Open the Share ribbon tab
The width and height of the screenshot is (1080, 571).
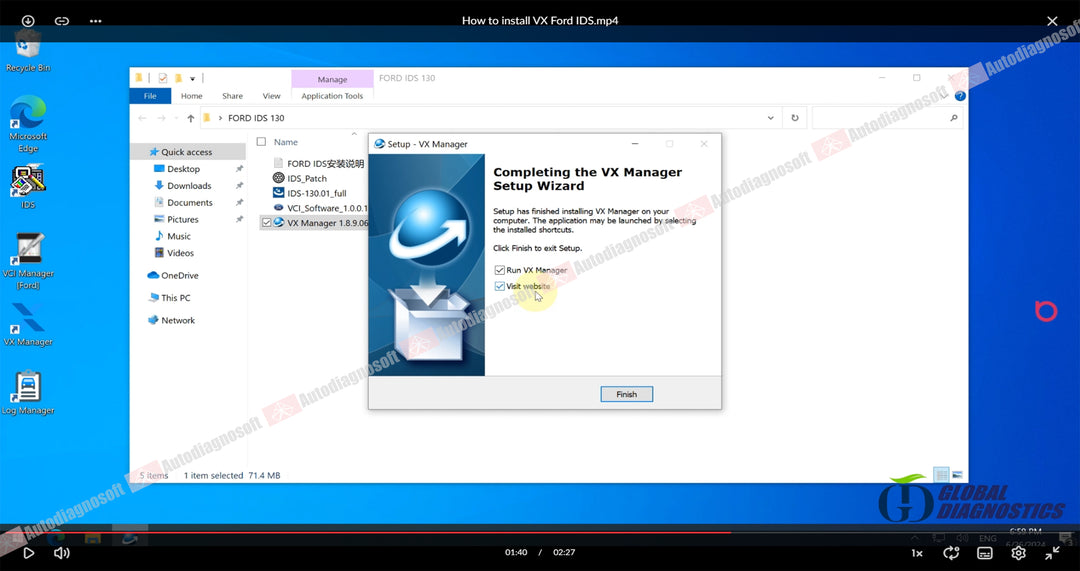click(232, 96)
